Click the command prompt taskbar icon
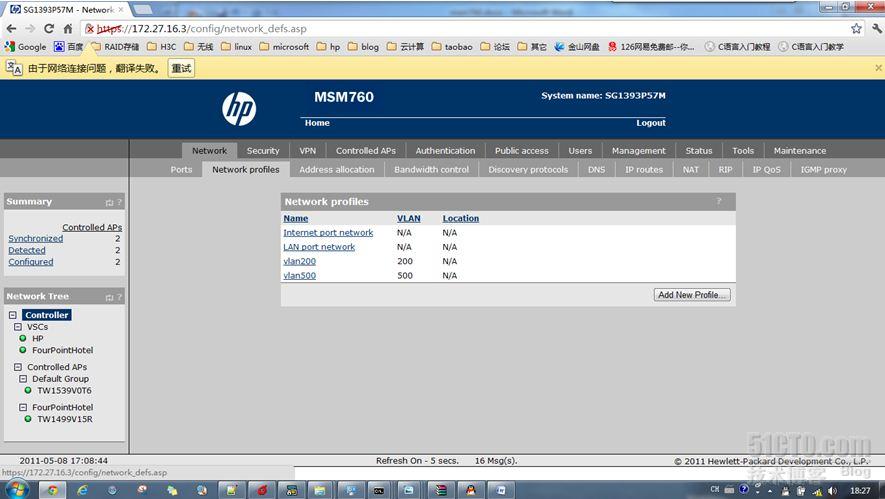 pos(379,490)
